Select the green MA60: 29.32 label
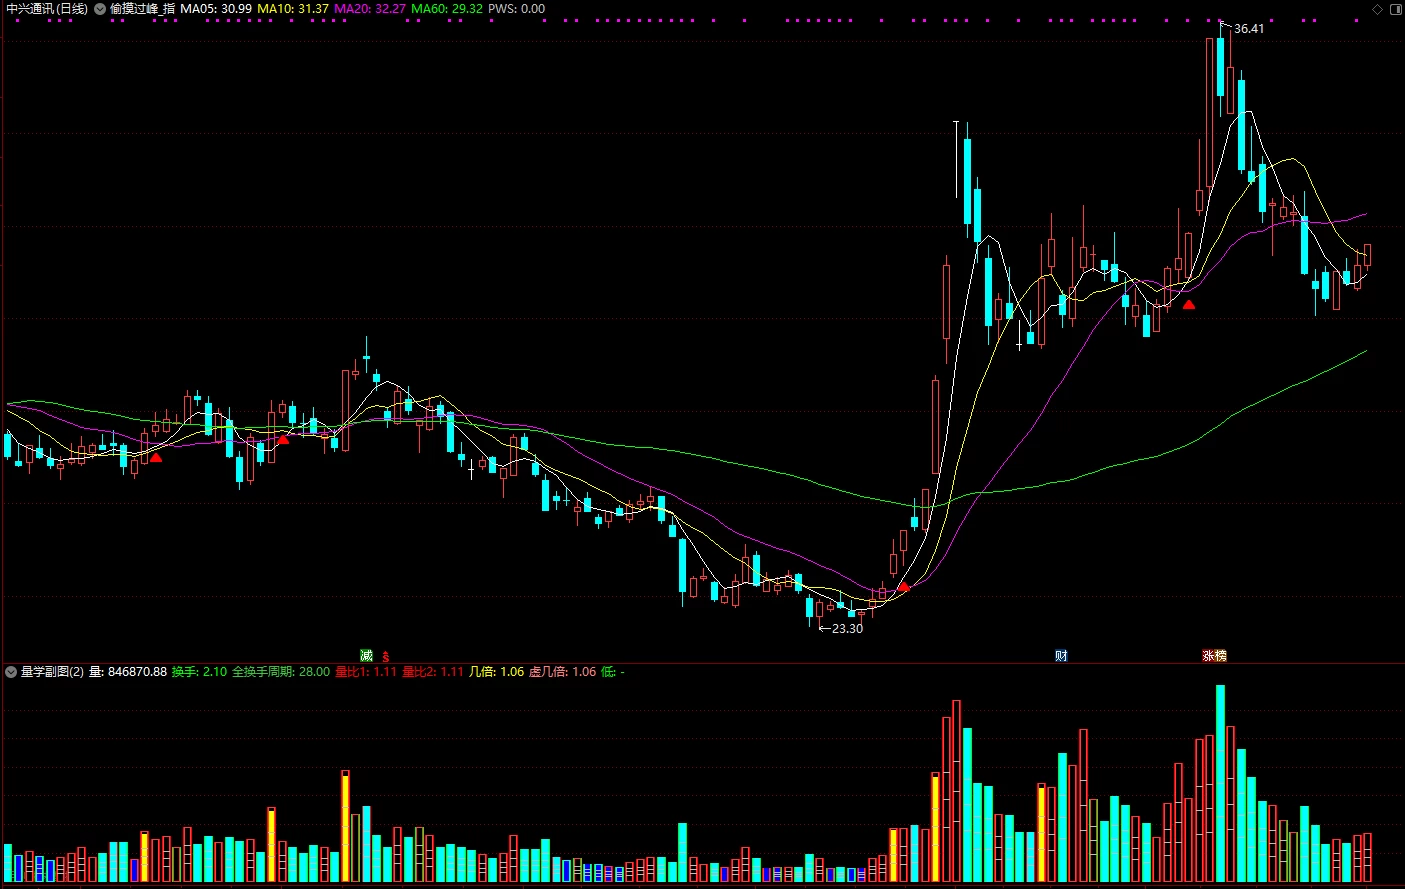Screen dimensions: 1405x889 pyautogui.click(x=447, y=9)
